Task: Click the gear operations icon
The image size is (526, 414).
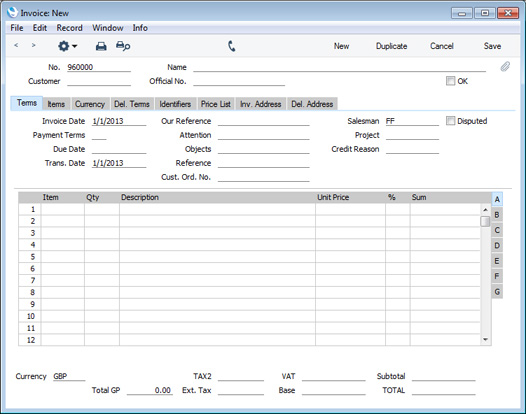Action: pos(63,46)
